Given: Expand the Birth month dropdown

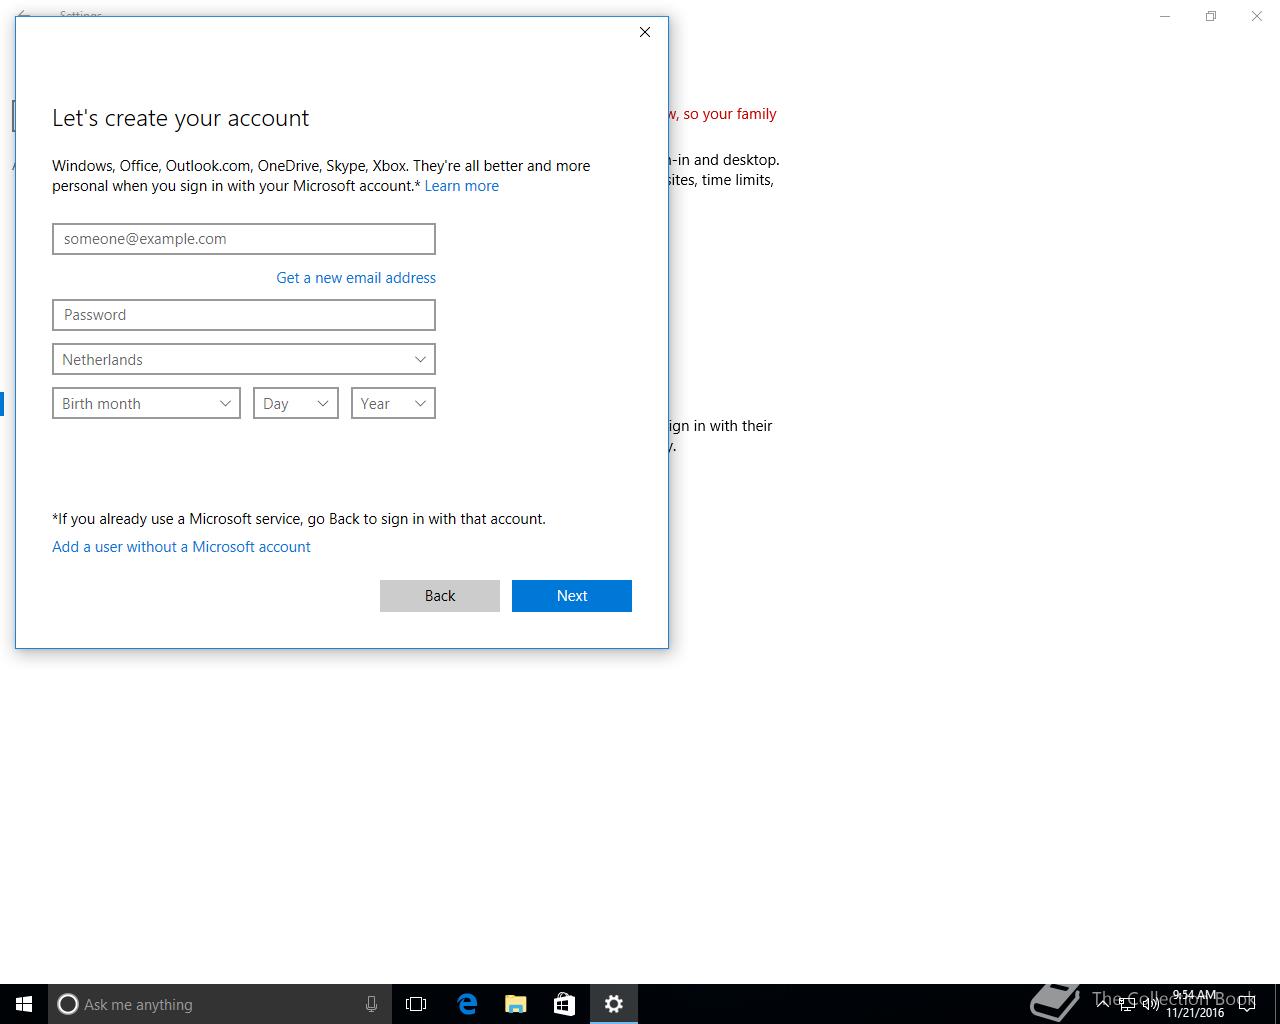Looking at the screenshot, I should coord(146,403).
